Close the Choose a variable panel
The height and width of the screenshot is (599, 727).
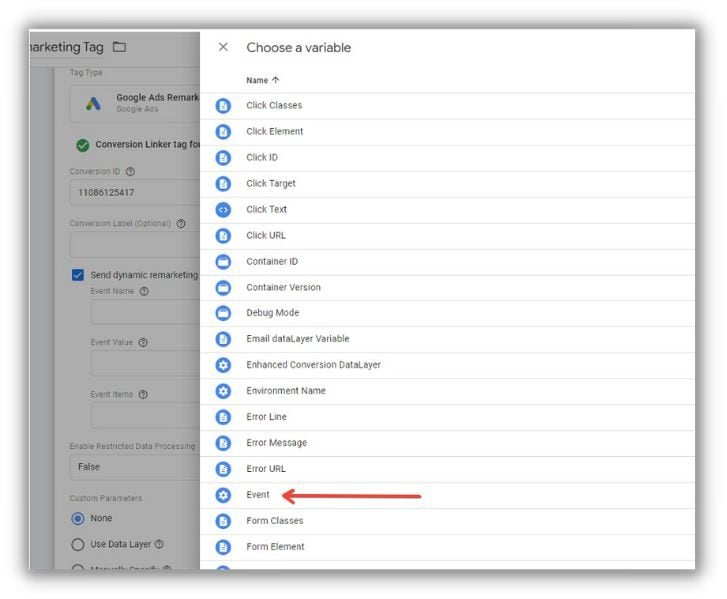[x=223, y=47]
